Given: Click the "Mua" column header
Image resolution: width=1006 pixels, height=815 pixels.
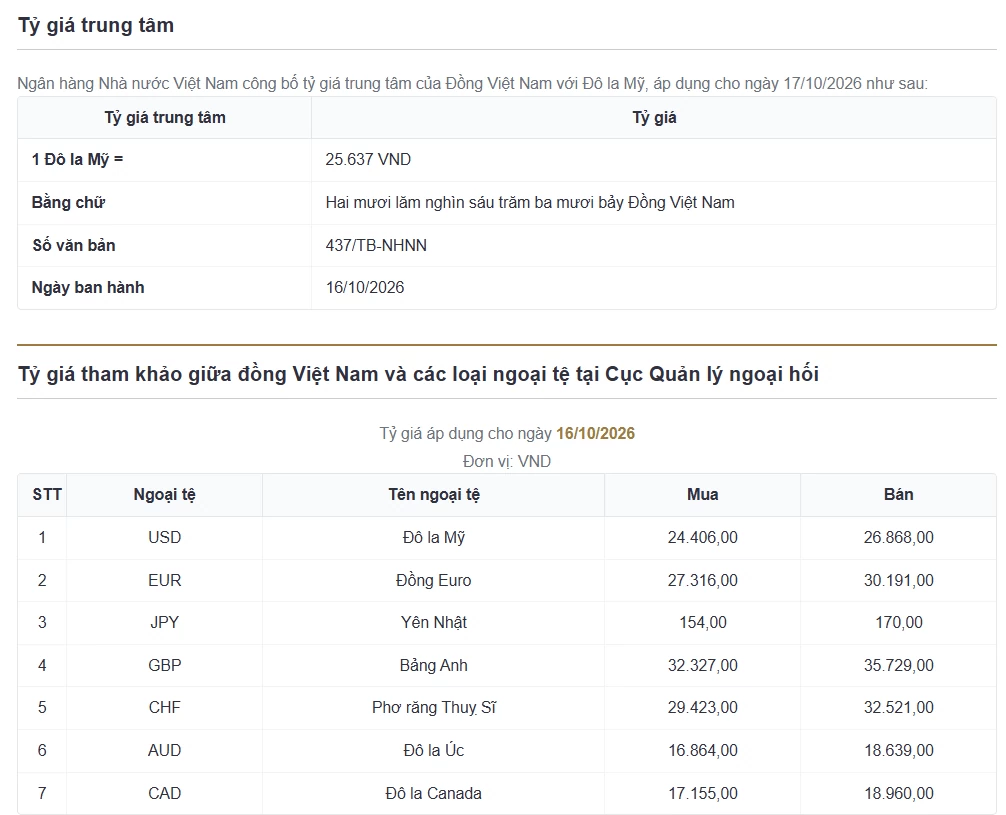Looking at the screenshot, I should (703, 495).
